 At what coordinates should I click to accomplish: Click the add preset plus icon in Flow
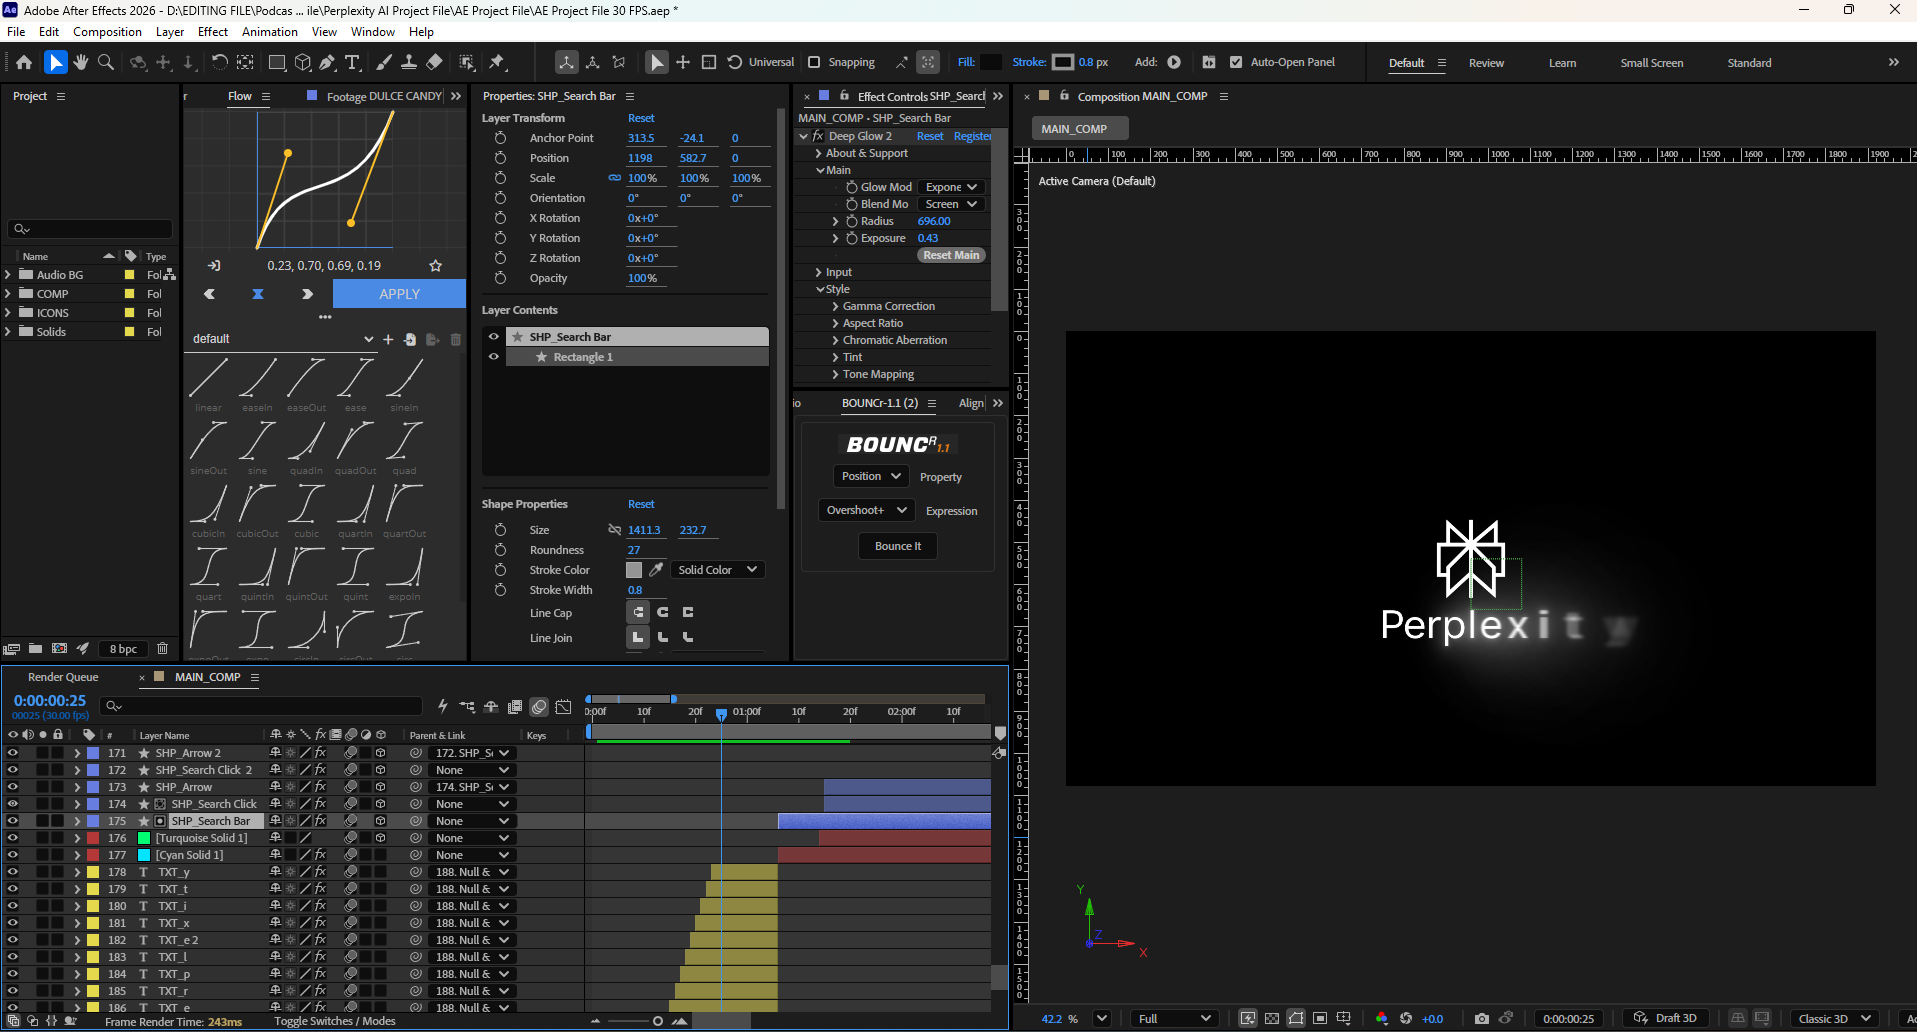[x=388, y=339]
